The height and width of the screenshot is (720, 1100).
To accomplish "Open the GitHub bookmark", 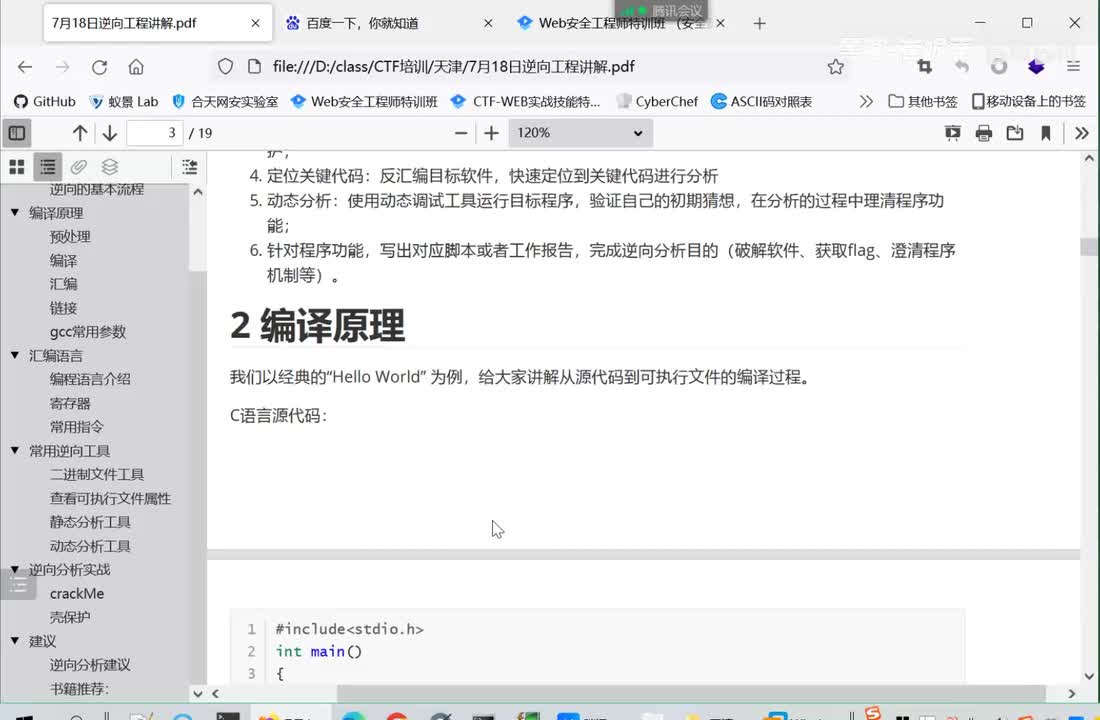I will [x=45, y=102].
